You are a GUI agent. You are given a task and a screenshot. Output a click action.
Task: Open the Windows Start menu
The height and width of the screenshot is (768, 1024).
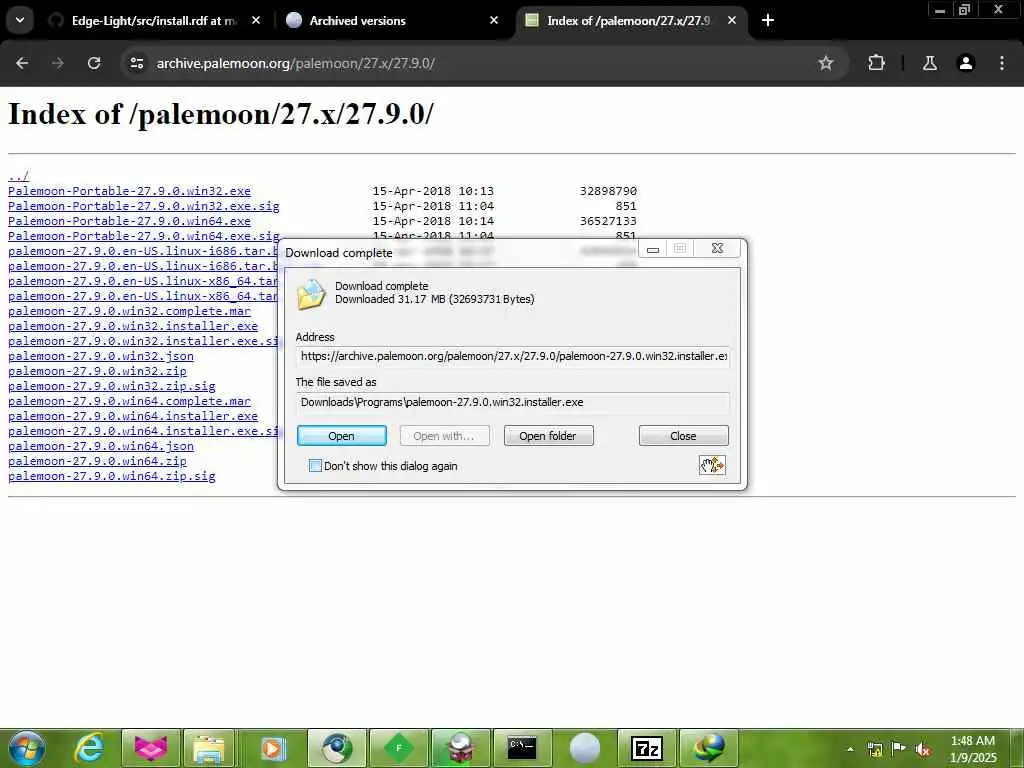coord(26,748)
